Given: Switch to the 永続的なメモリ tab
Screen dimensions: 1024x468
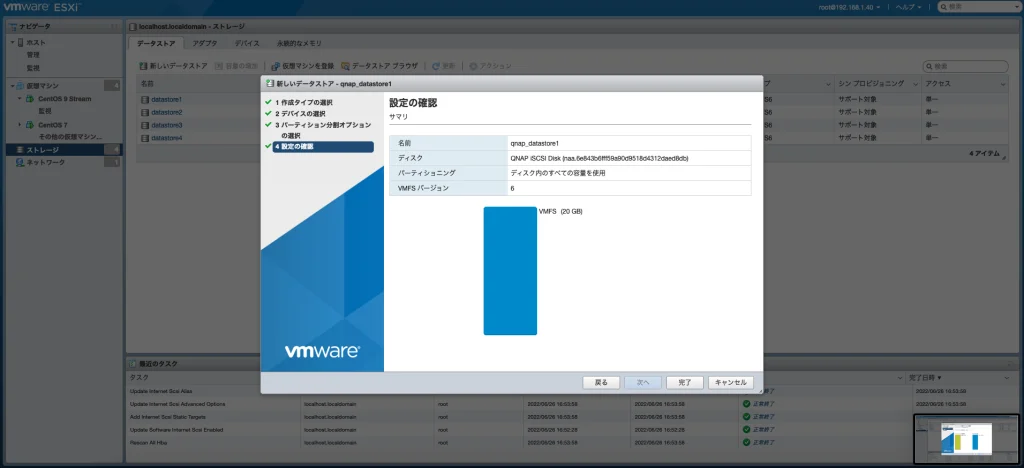Looking at the screenshot, I should coord(298,43).
